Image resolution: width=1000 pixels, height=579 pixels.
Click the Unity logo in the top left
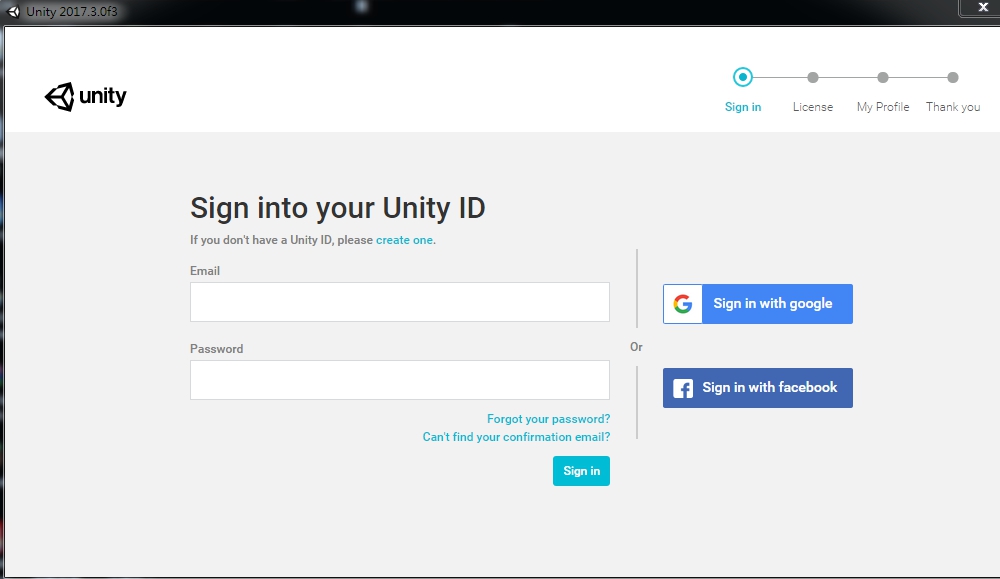(x=85, y=95)
